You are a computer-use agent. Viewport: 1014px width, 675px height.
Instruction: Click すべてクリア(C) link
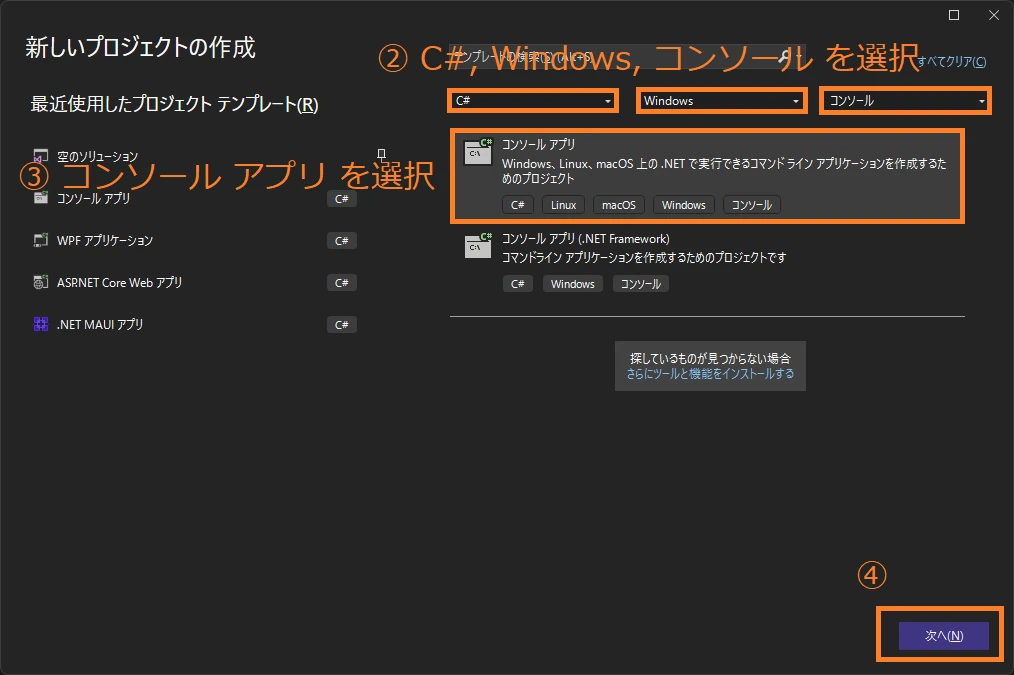click(951, 61)
